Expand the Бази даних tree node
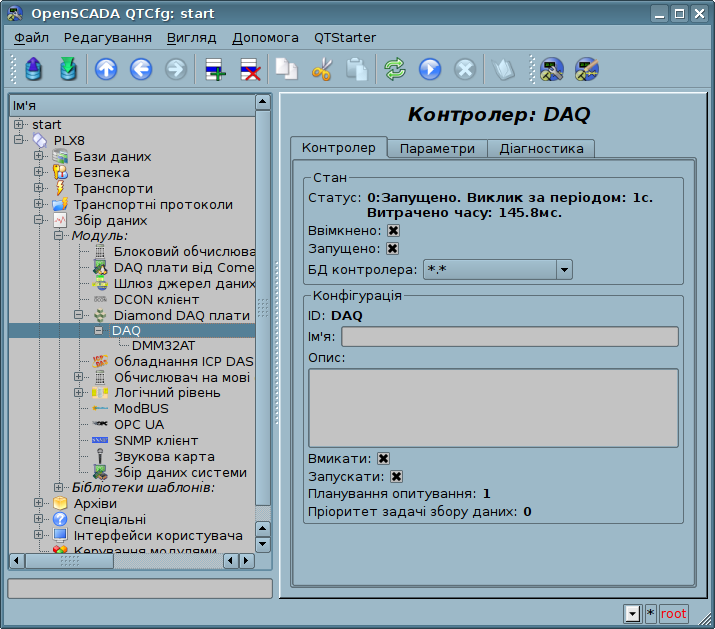Image resolution: width=715 pixels, height=629 pixels. pos(39,156)
